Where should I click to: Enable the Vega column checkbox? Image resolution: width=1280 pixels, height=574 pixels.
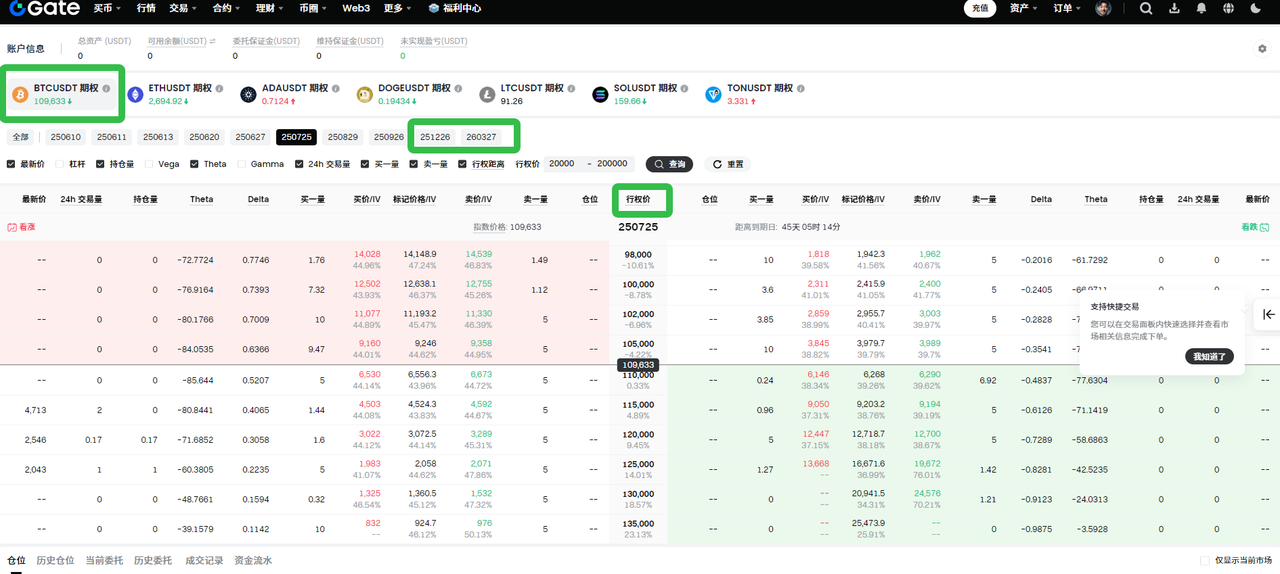pos(150,164)
